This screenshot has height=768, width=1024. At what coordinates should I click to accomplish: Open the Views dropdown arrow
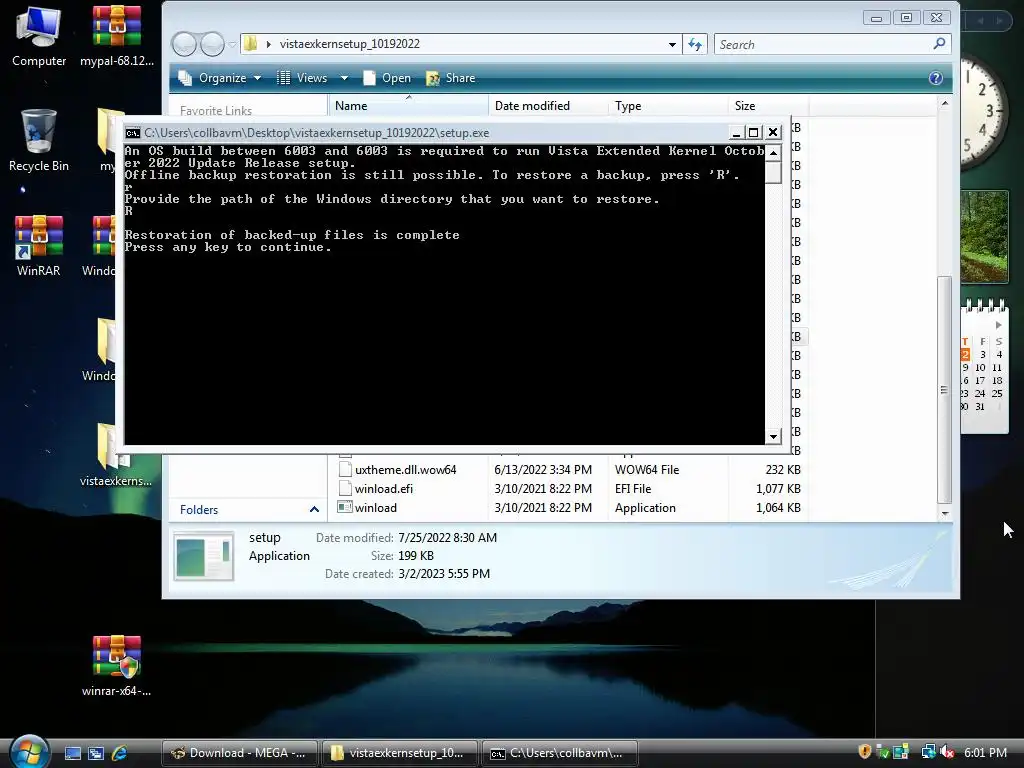[x=344, y=78]
